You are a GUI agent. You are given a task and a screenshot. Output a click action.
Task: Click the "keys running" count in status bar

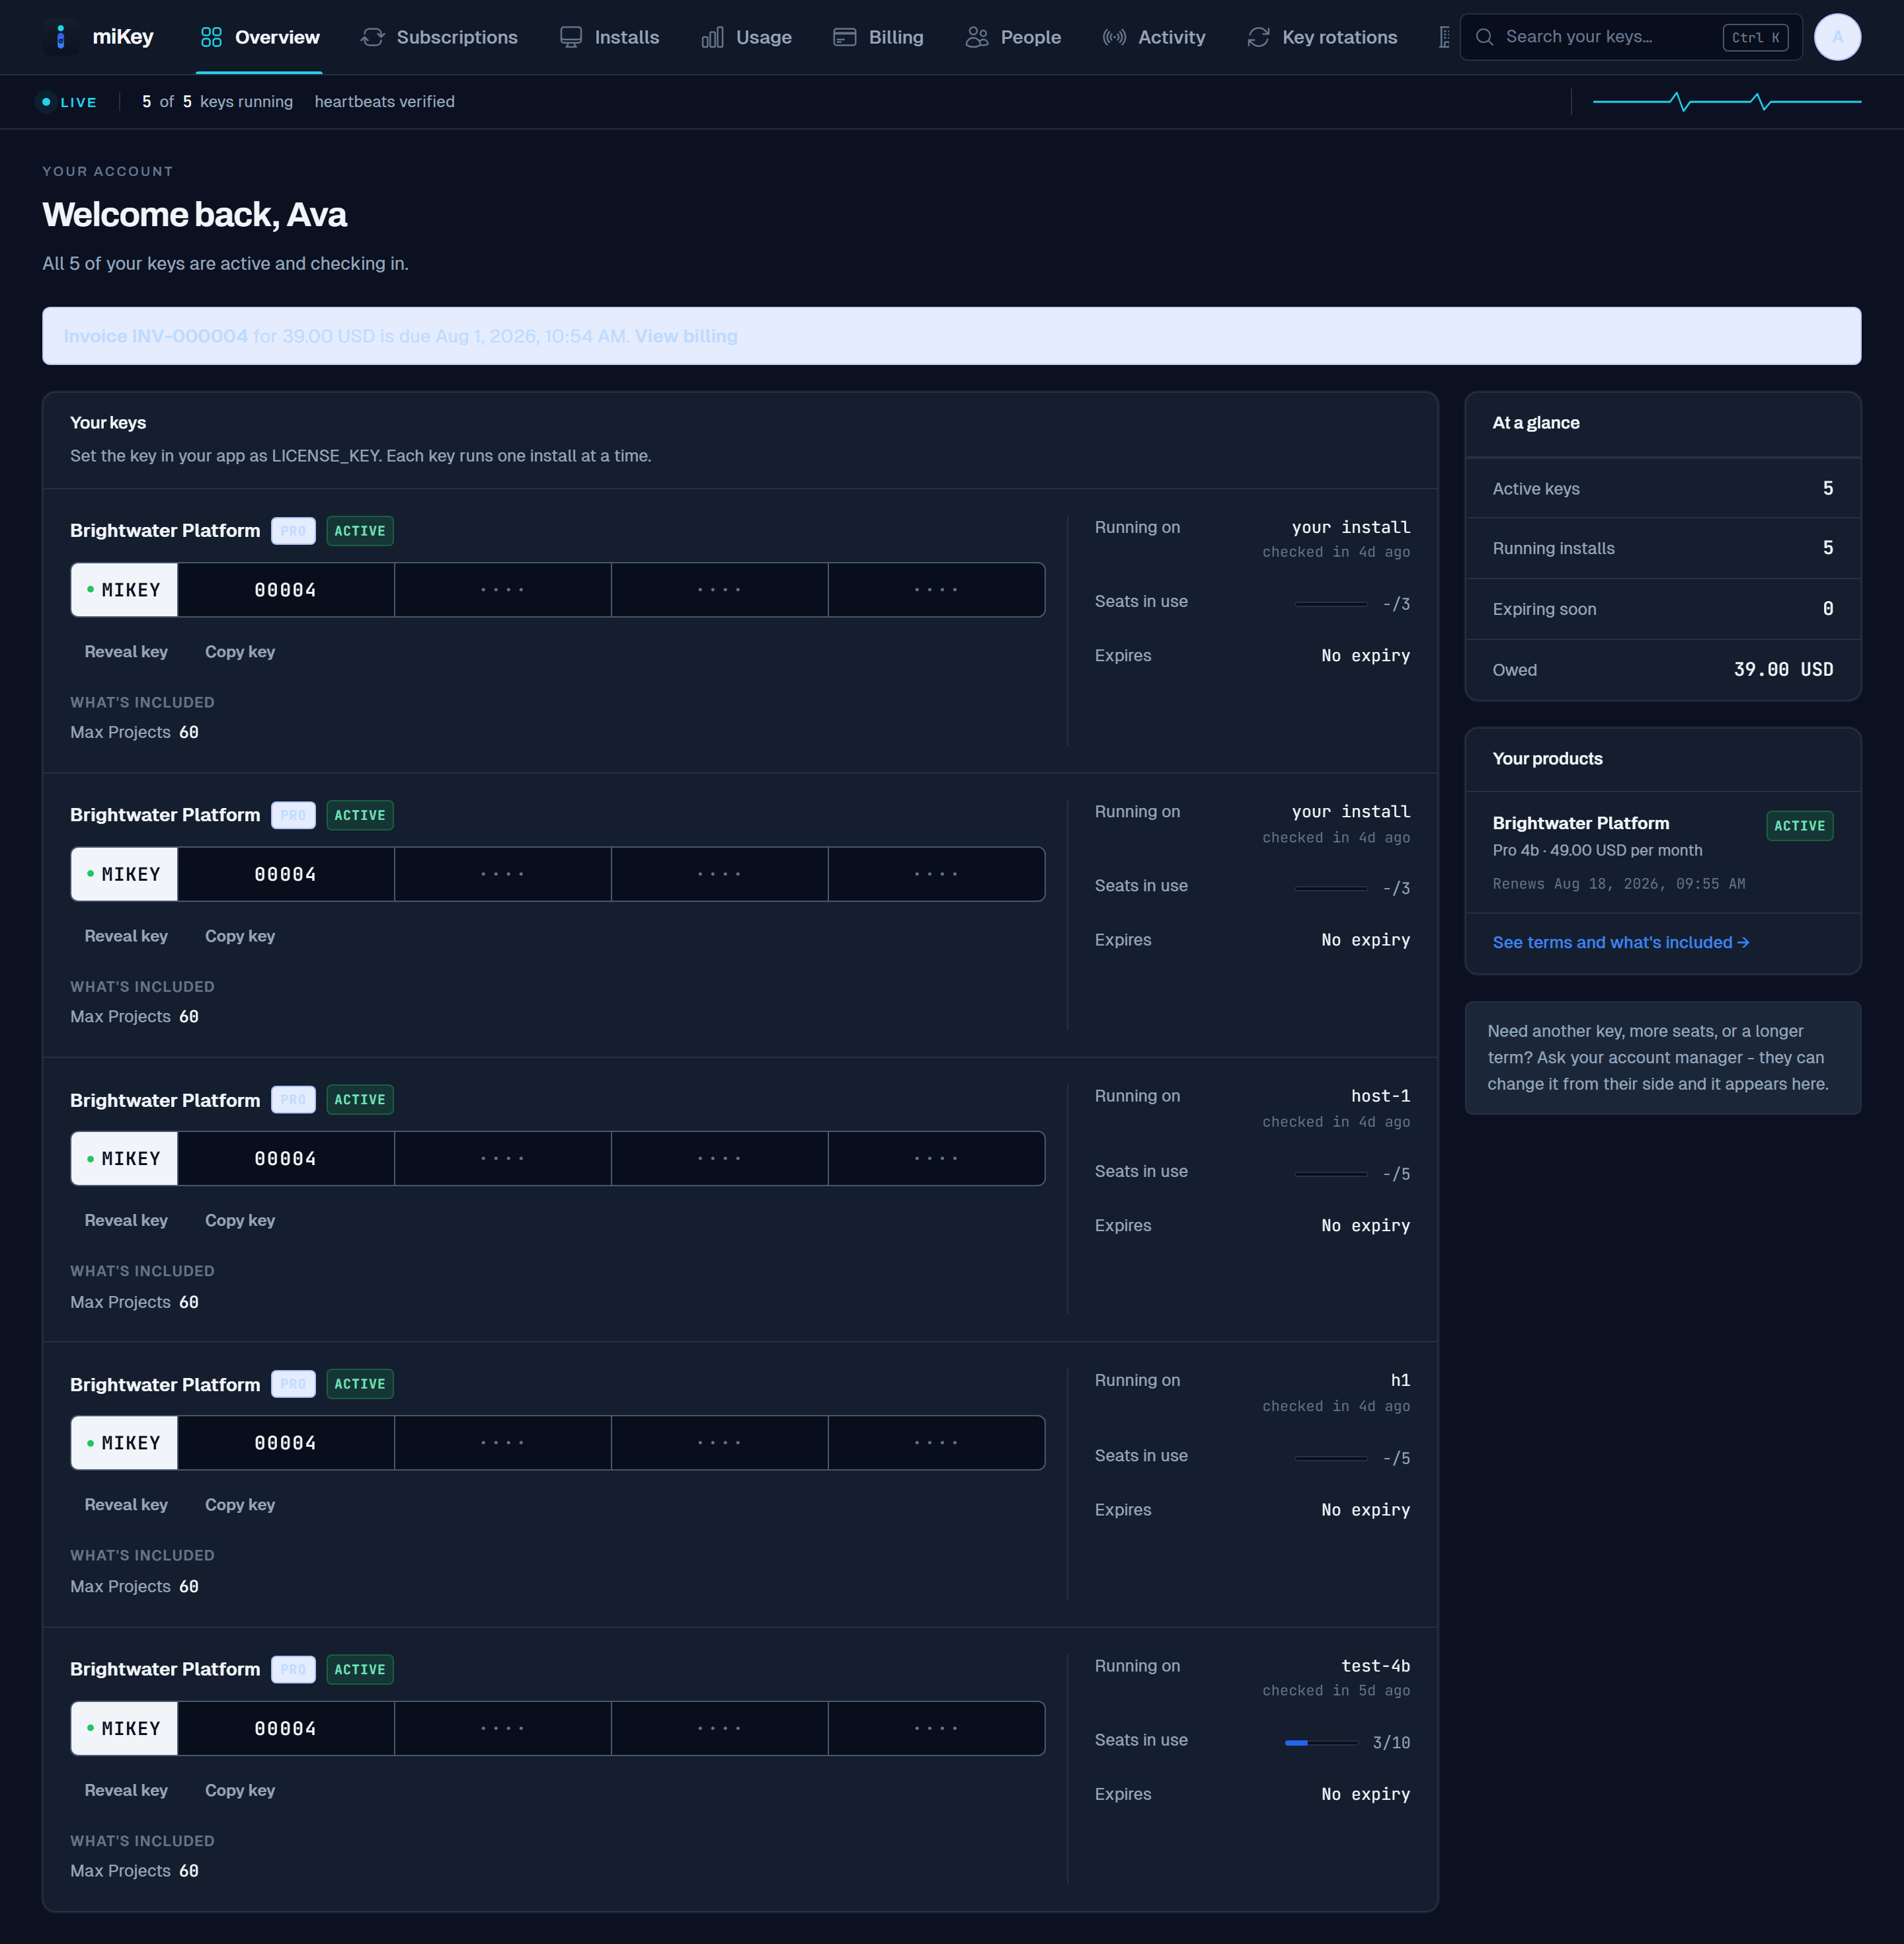(217, 102)
